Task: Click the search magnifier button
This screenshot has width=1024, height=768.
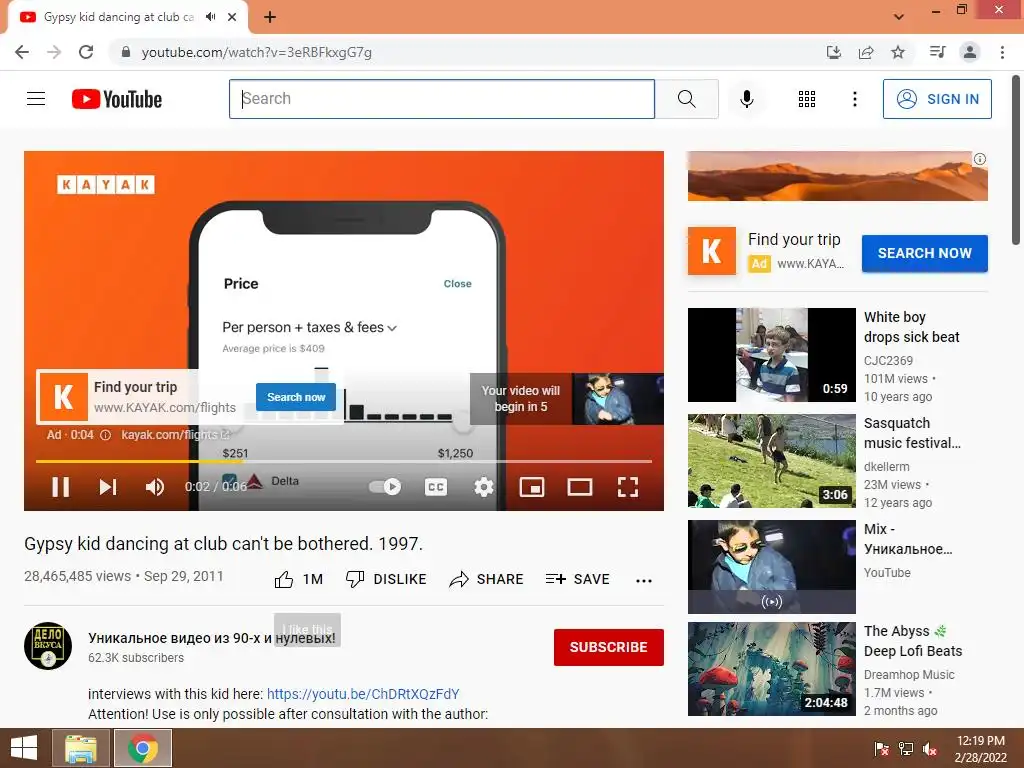Action: pos(686,99)
